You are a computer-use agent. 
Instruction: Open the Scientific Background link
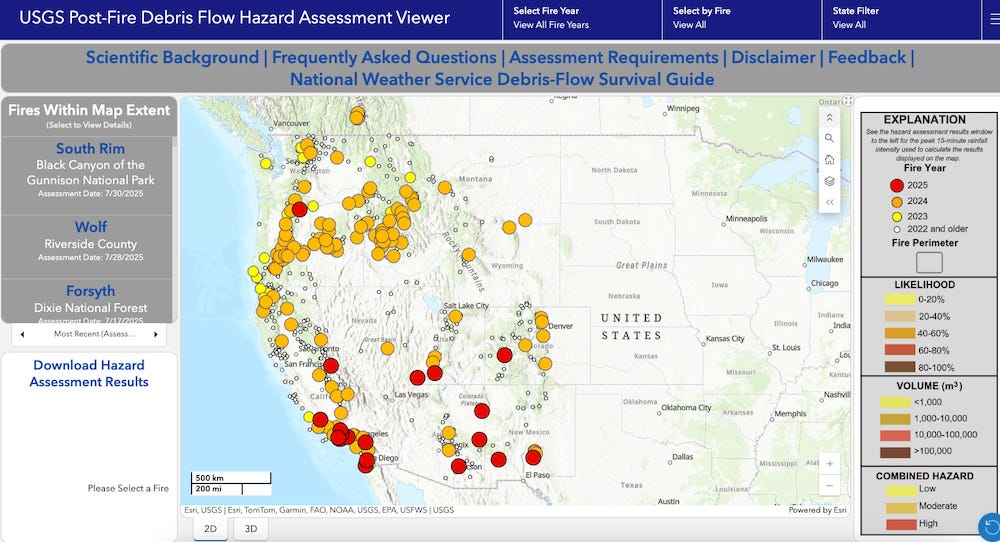coord(172,57)
